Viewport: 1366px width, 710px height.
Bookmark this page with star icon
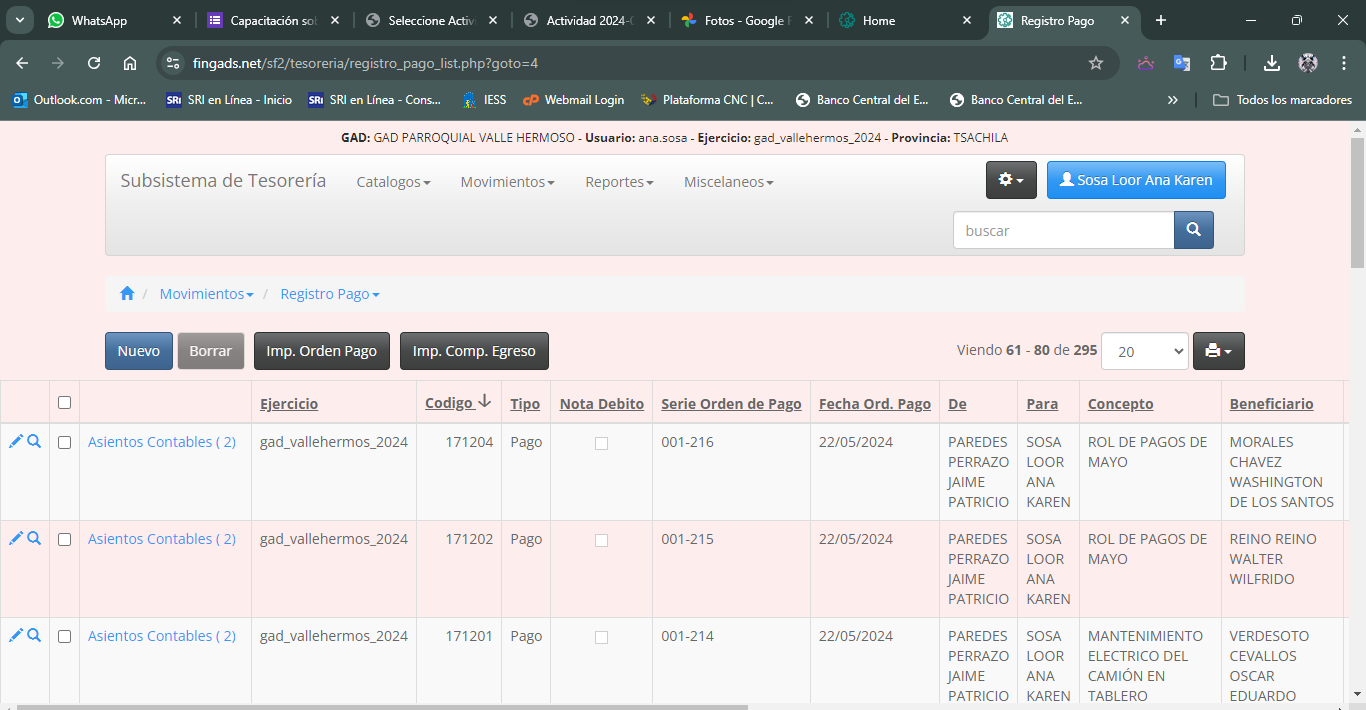click(1096, 63)
